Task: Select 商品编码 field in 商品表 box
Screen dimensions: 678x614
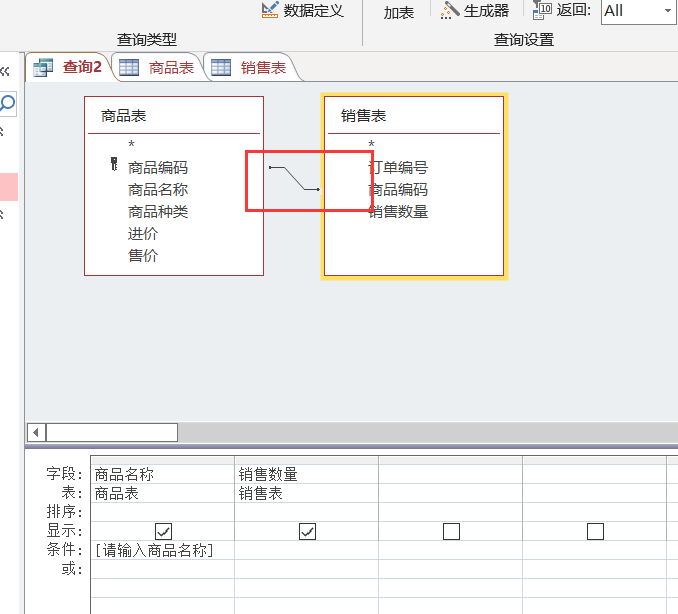Action: click(158, 167)
